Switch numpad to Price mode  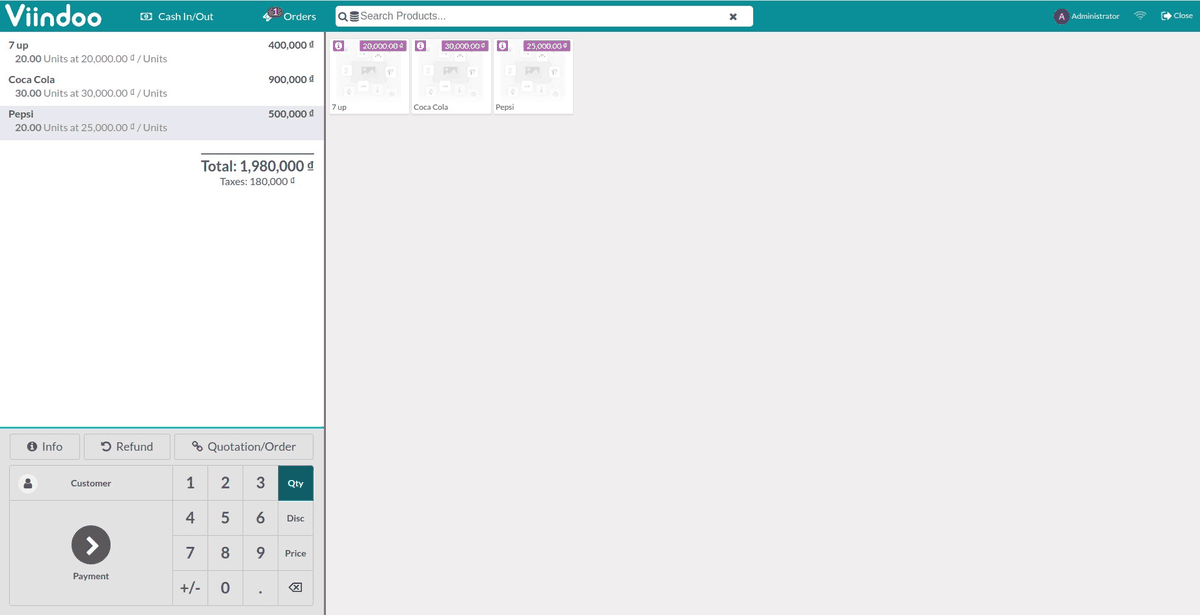[x=295, y=553]
